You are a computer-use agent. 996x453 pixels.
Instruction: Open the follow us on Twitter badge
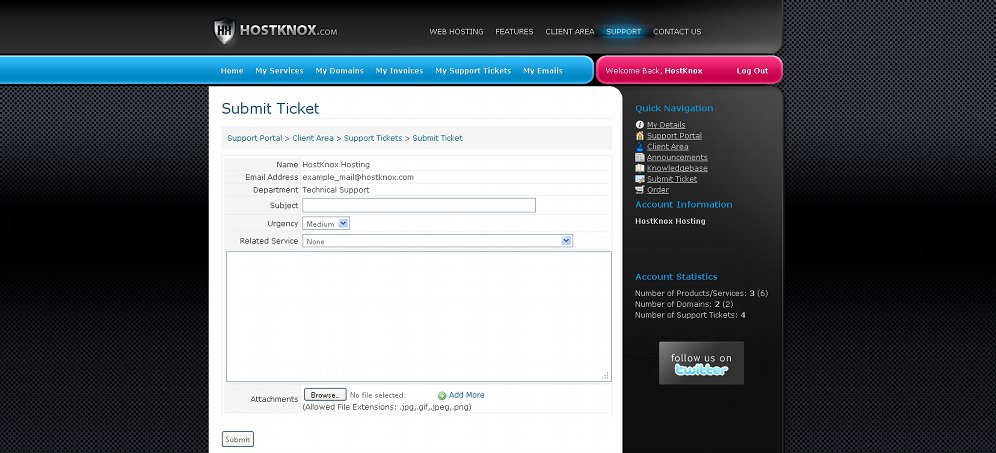701,363
